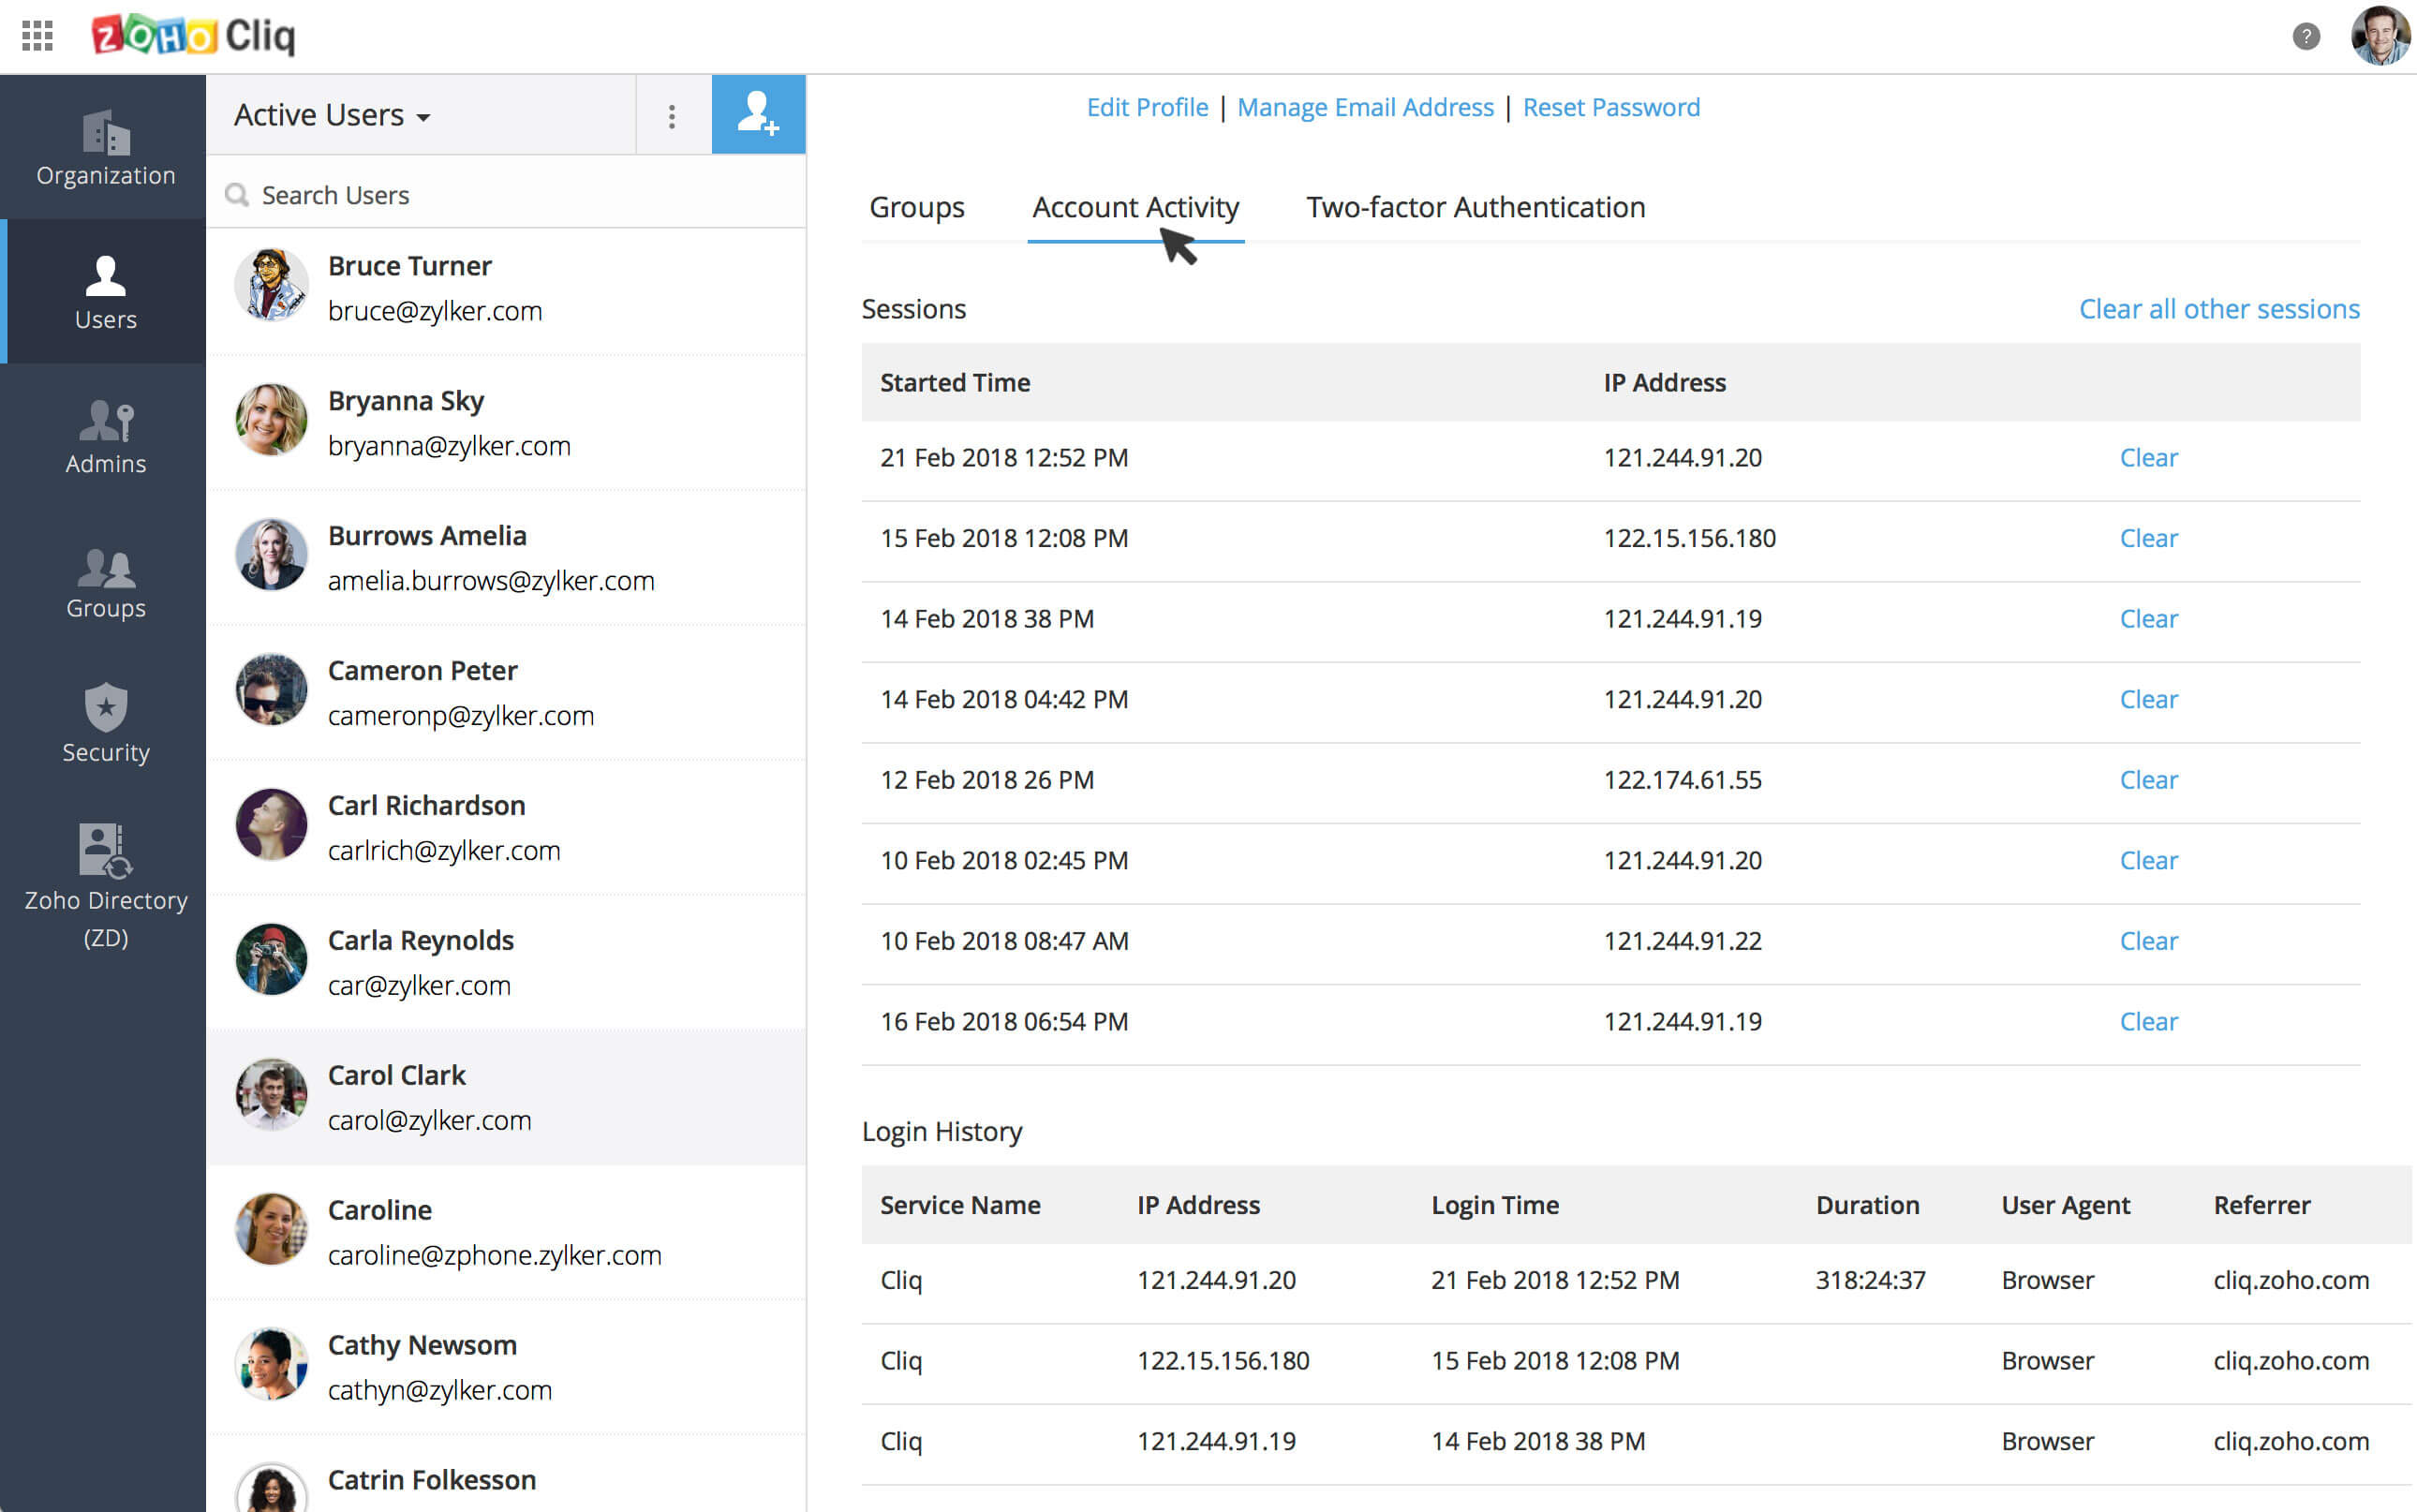Screen dimensions: 2417x1512
Task: Clear the 16 Feb 2018 06:54 PM session
Action: point(2148,1022)
